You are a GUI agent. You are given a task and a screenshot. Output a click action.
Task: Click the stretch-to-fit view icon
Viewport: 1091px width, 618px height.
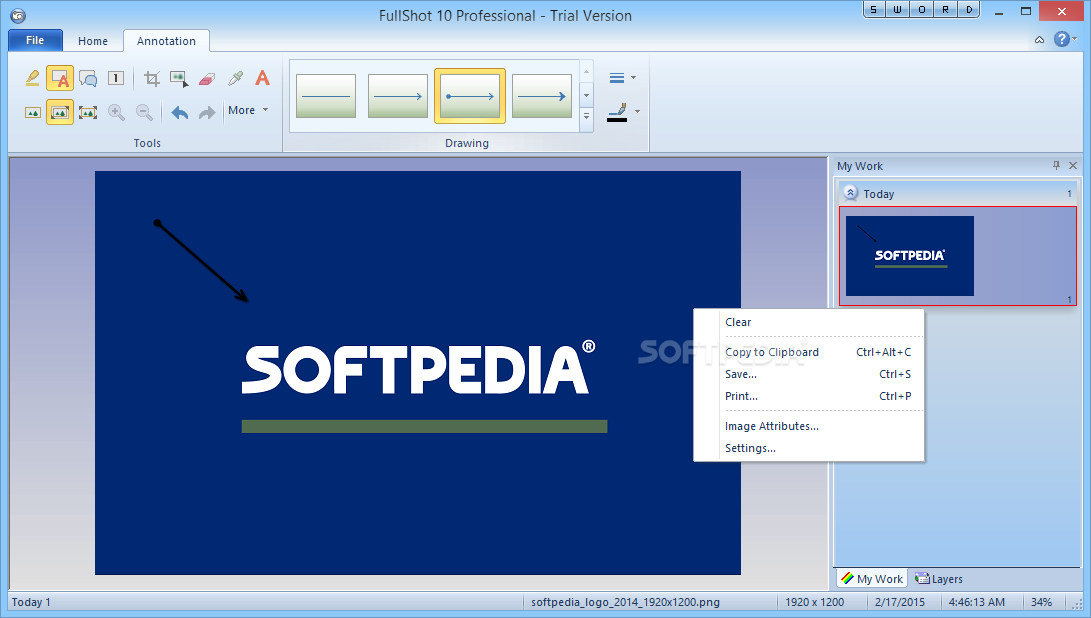coord(88,112)
